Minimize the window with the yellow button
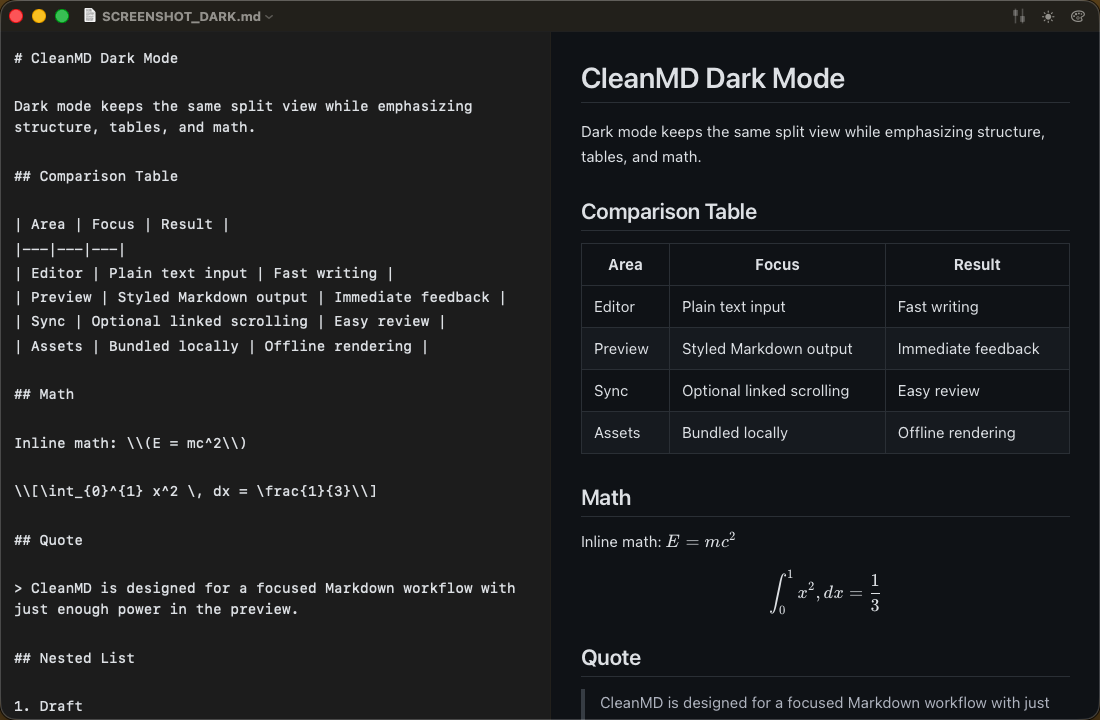The image size is (1100, 720). point(39,16)
